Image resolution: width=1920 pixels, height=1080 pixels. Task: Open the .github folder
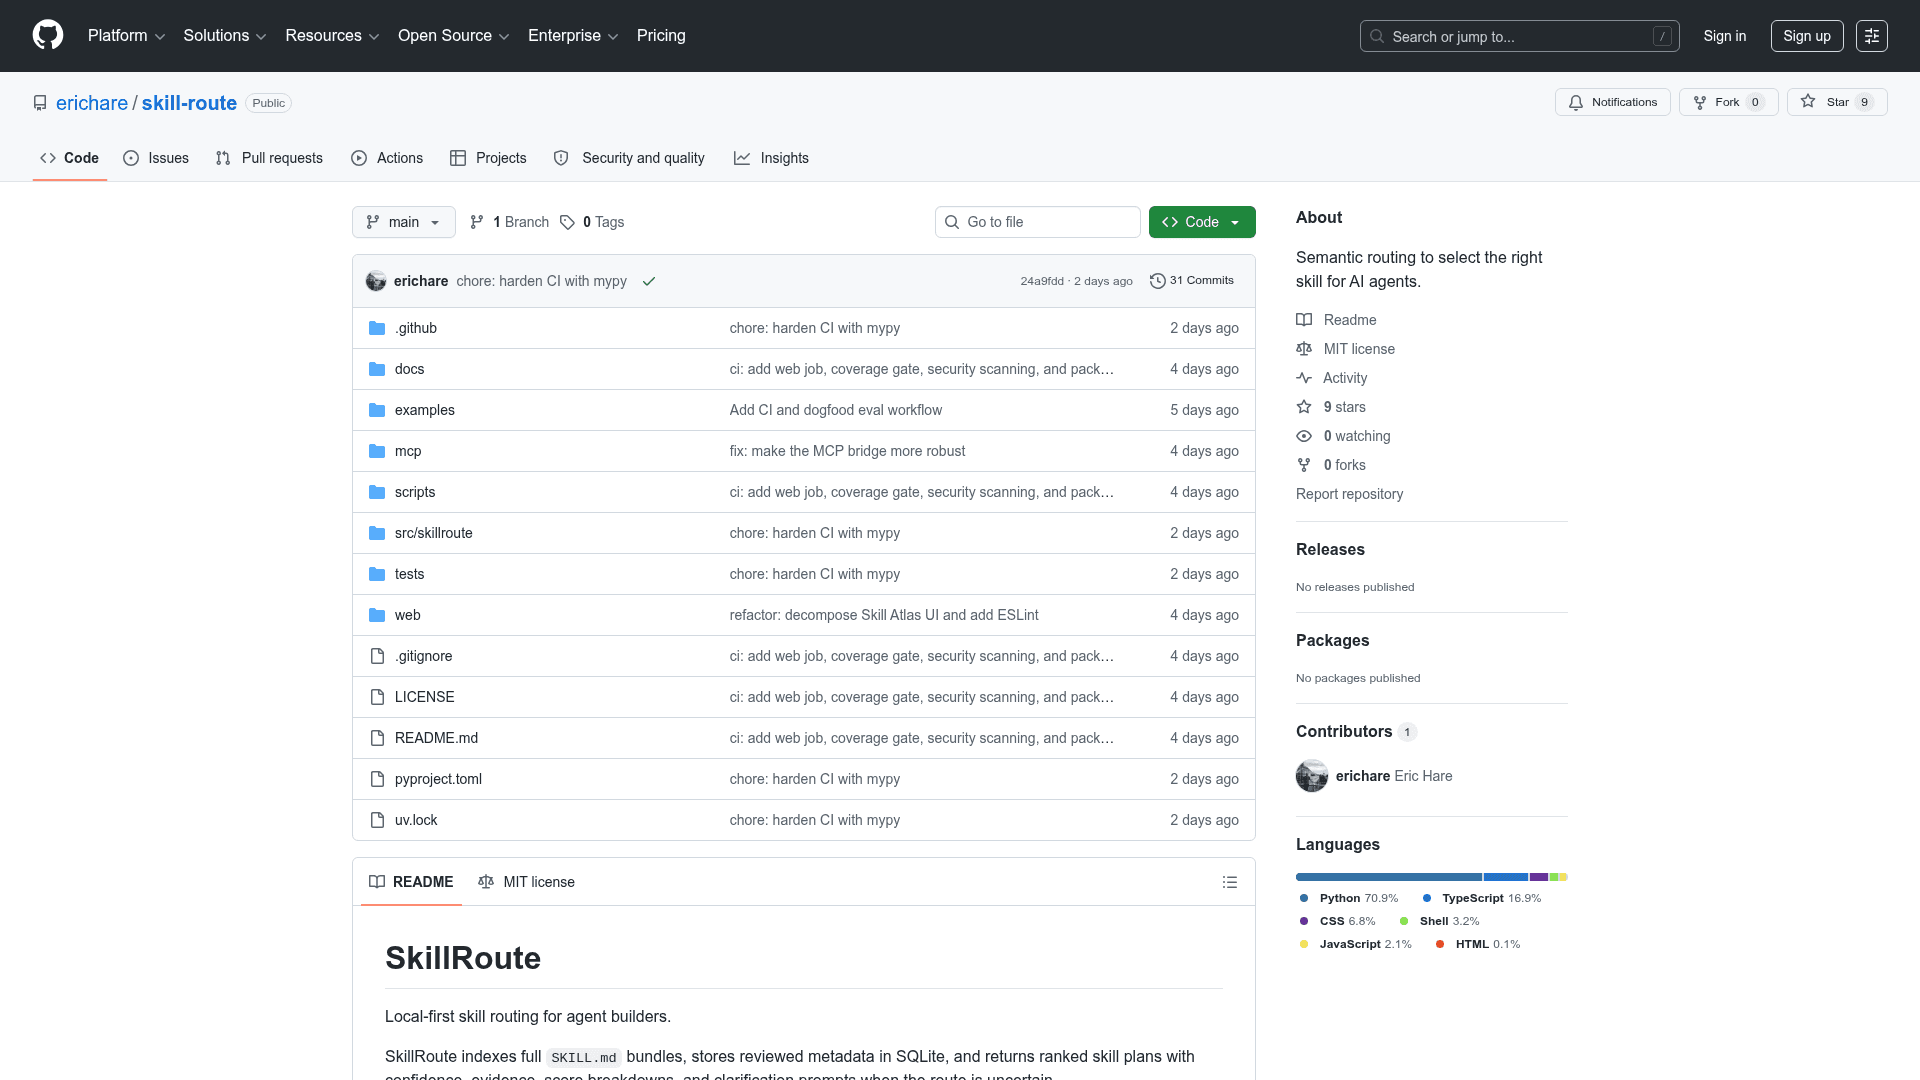(416, 328)
